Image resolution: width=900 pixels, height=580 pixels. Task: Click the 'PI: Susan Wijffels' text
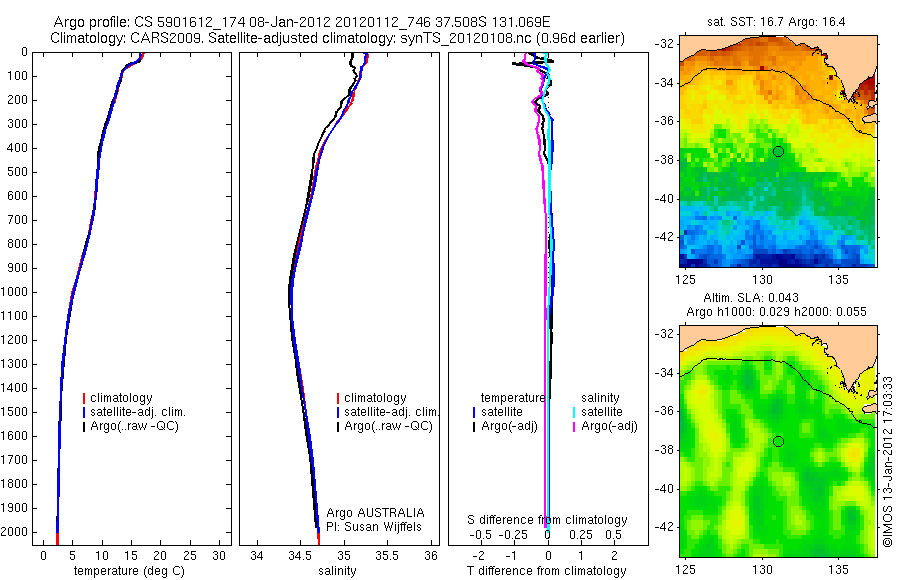(x=374, y=527)
